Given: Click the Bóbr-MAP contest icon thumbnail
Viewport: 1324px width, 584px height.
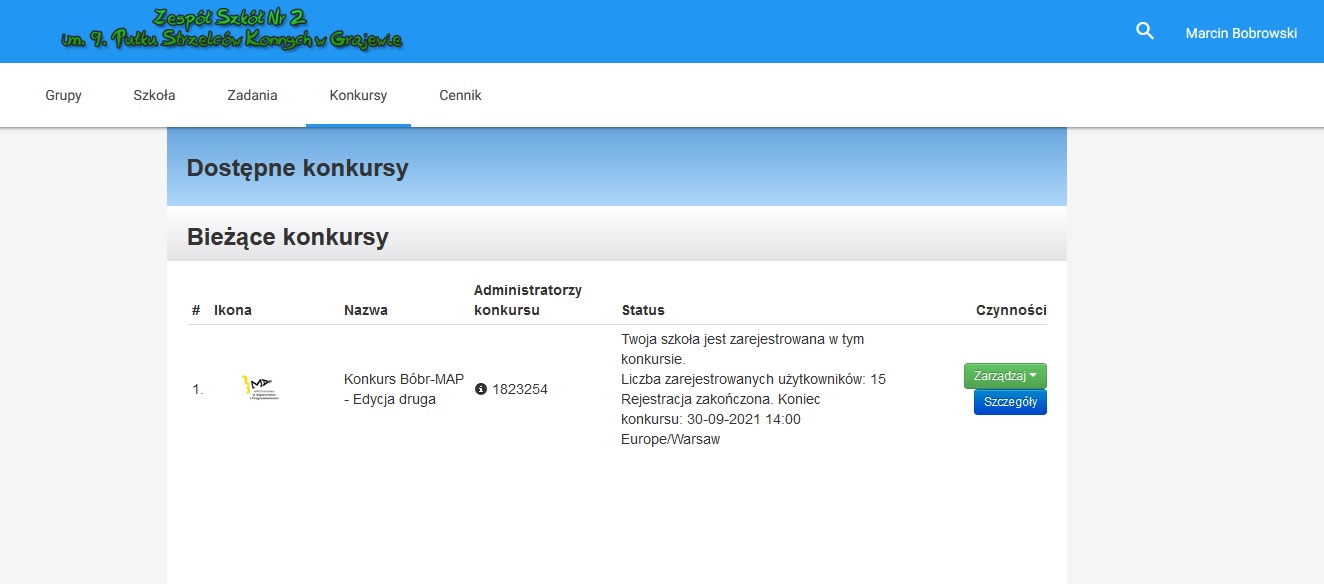Looking at the screenshot, I should pos(260,388).
